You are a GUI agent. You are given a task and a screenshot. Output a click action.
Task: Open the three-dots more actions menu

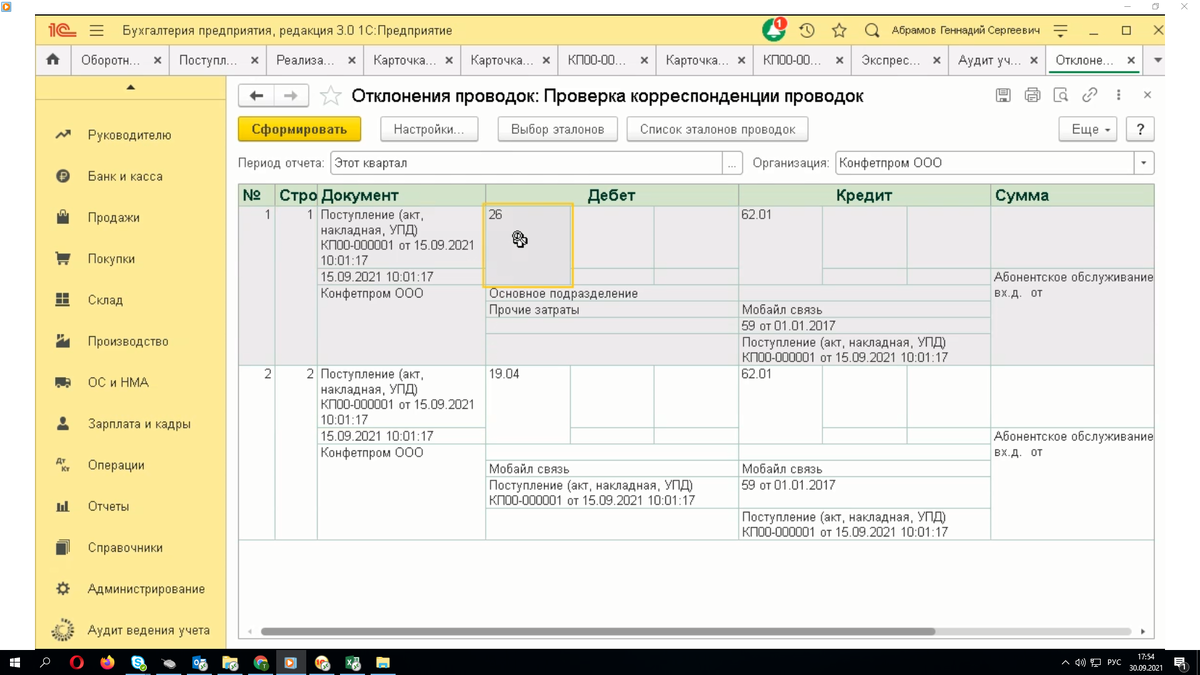click(x=1118, y=95)
